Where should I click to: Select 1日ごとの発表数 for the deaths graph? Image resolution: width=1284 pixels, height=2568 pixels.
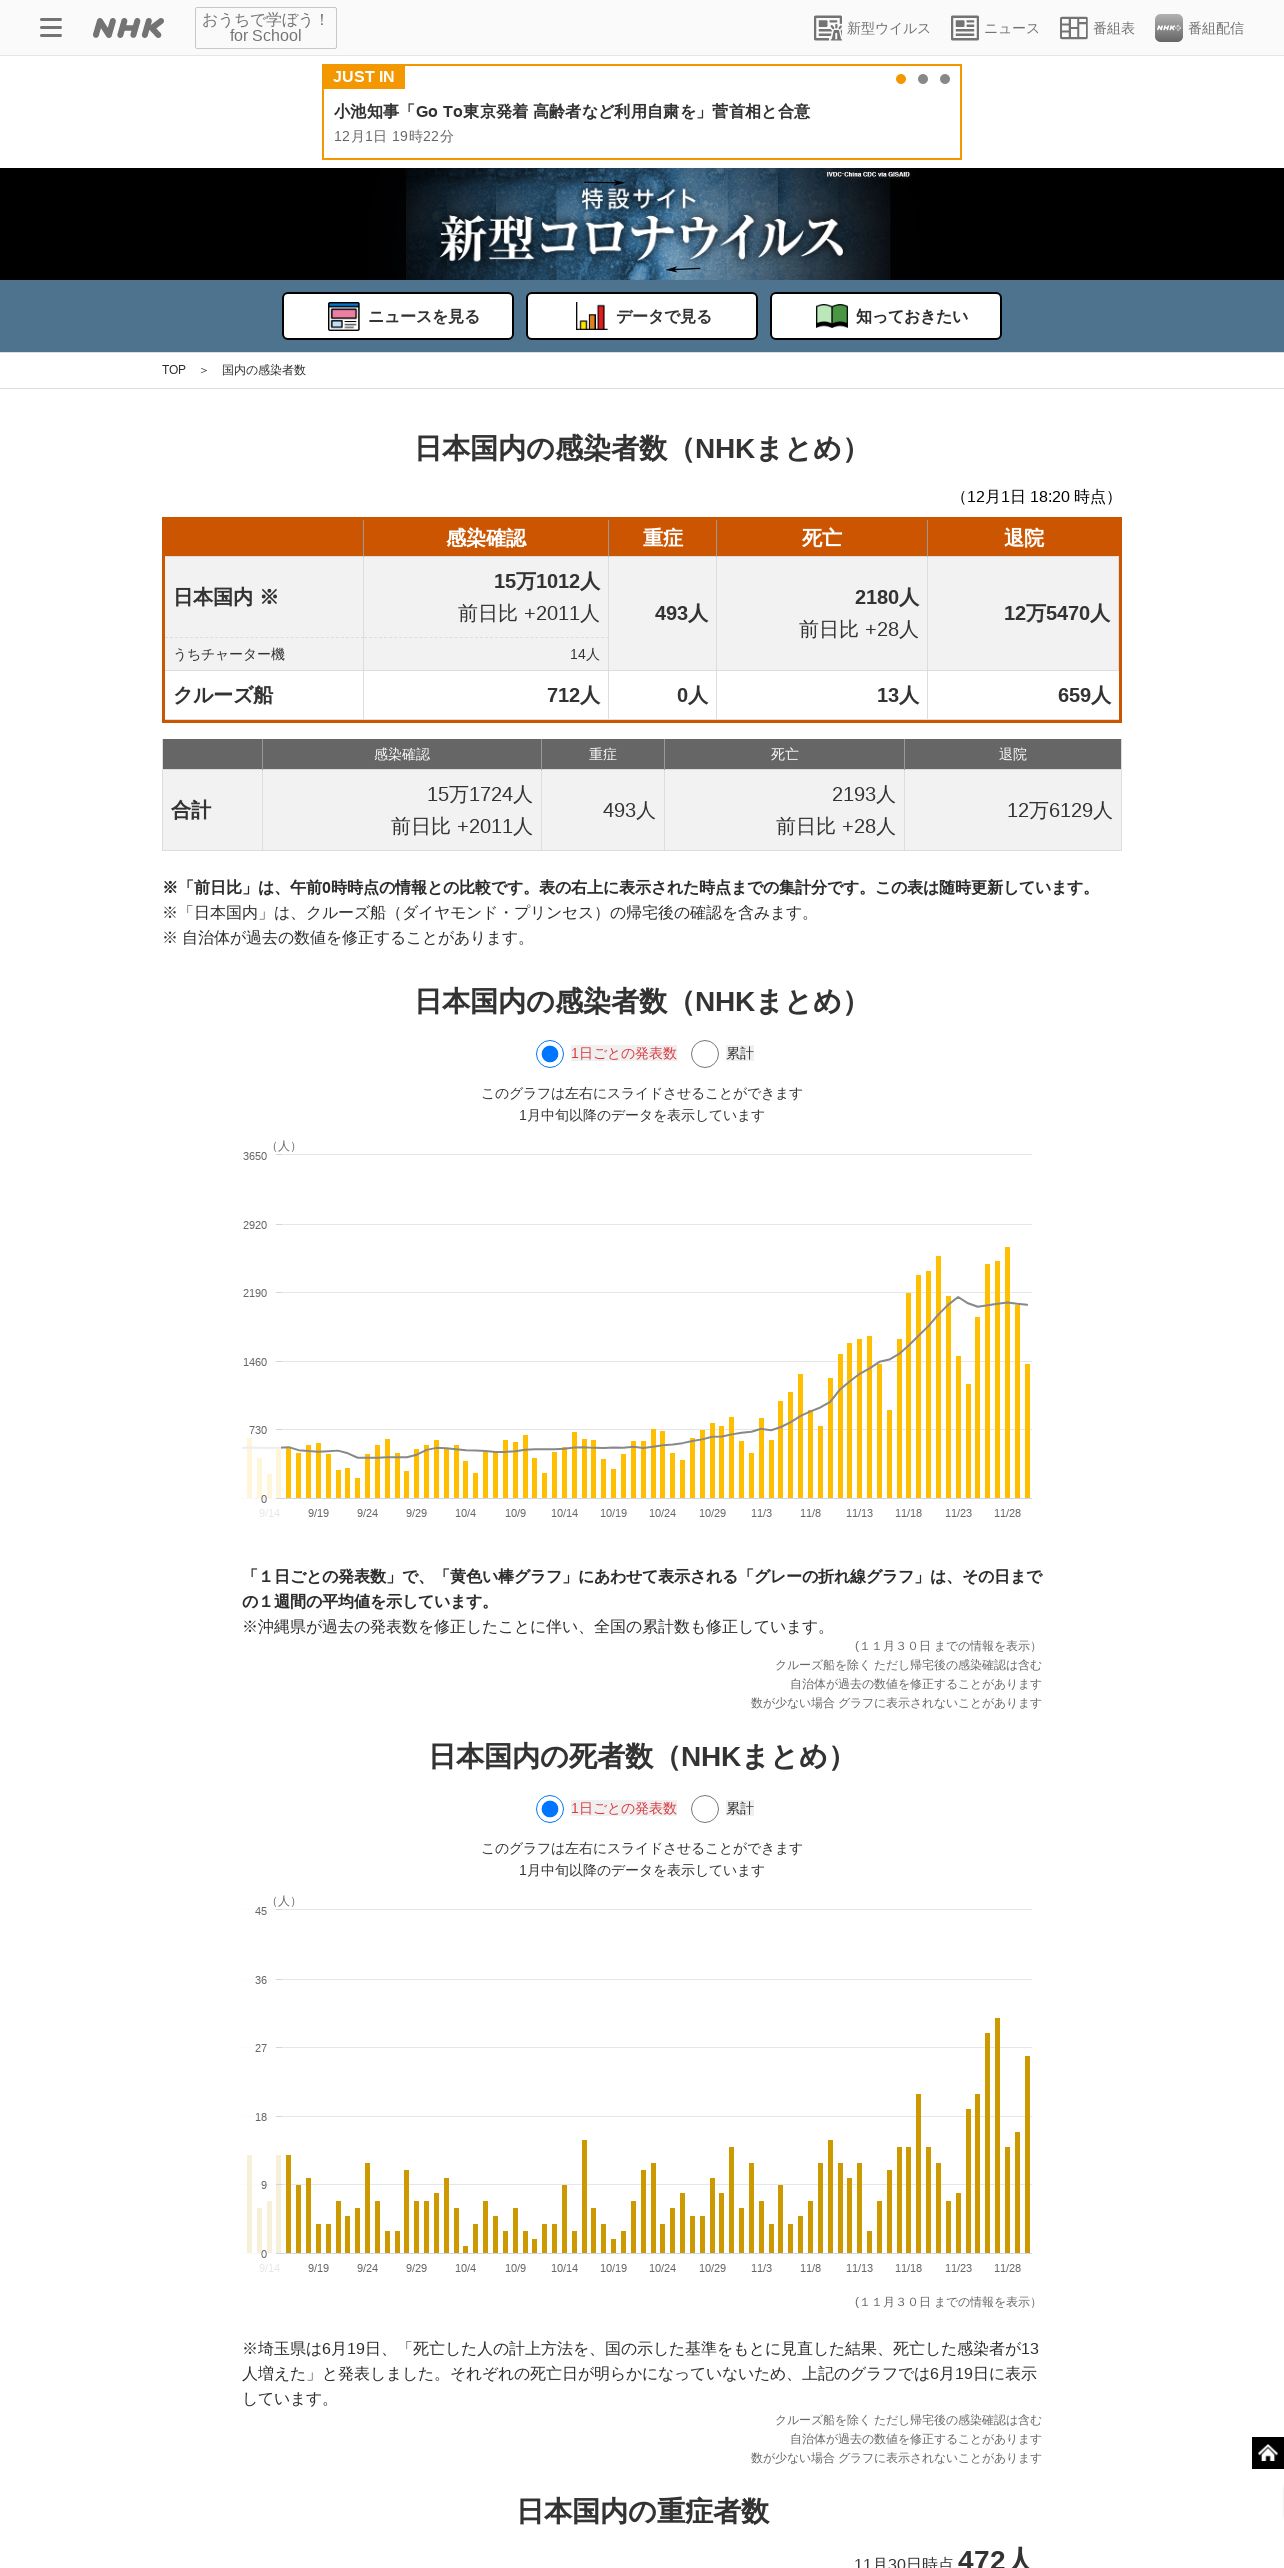[x=550, y=1809]
